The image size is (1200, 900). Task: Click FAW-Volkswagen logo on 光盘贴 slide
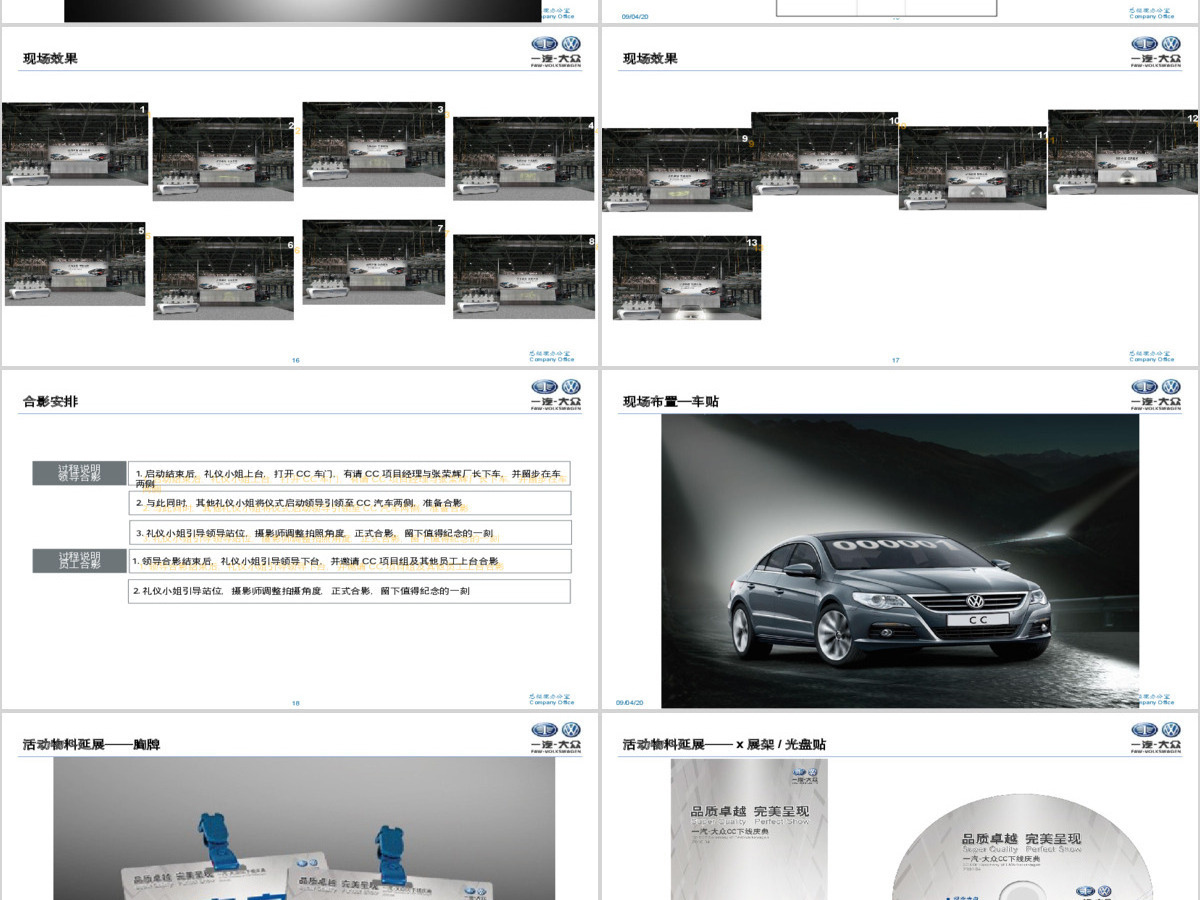point(1156,737)
